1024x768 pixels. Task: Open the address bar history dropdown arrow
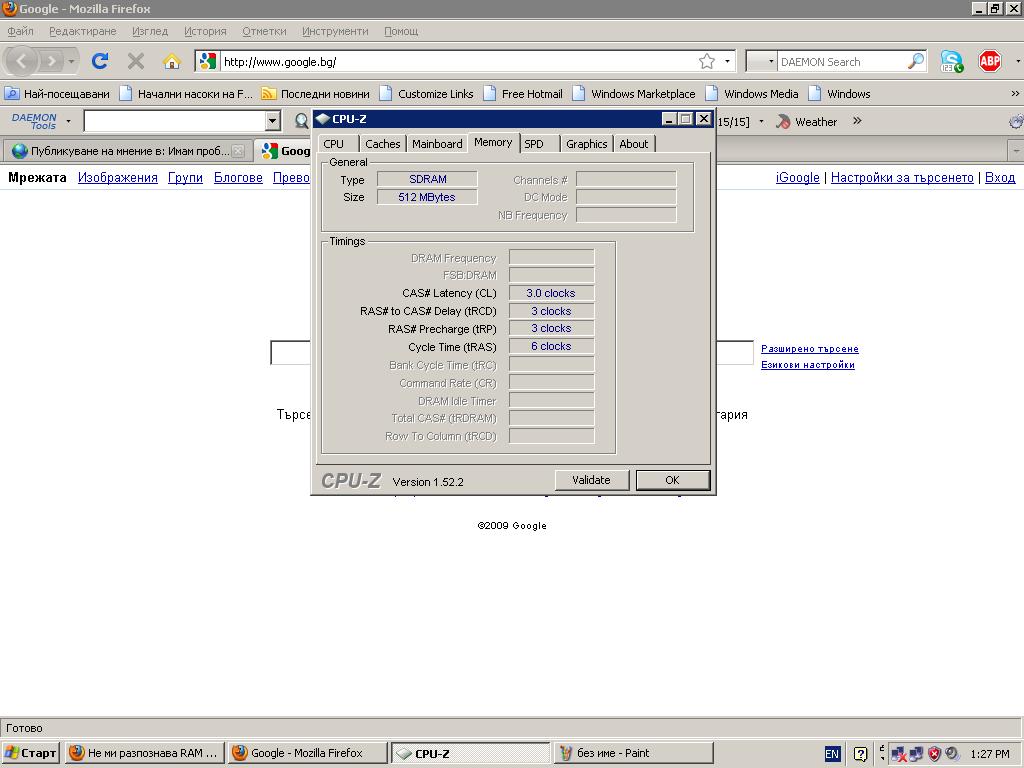coord(727,61)
